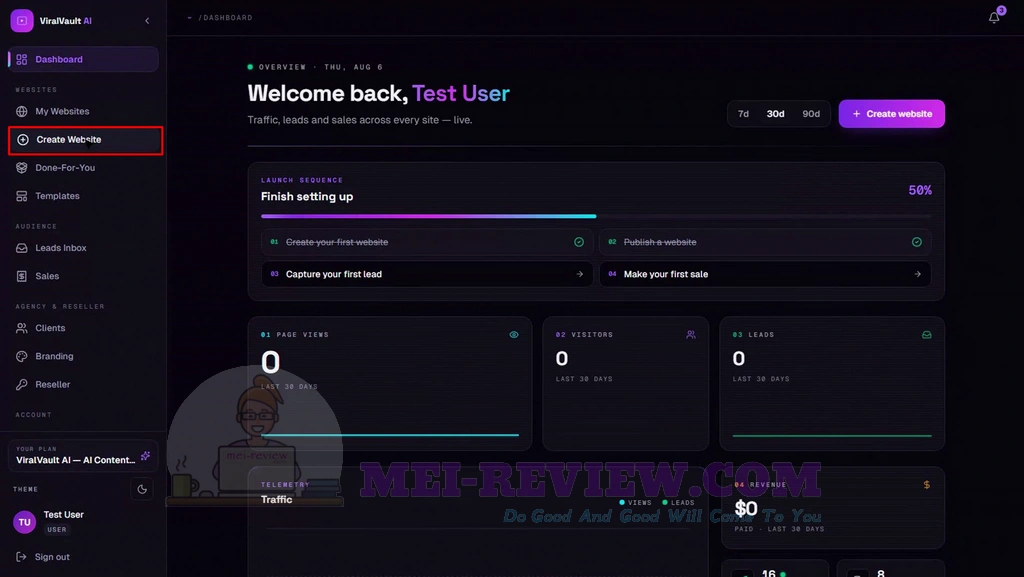1024x577 pixels.
Task: Open the Dashboard sidebar item
Action: tap(83, 59)
